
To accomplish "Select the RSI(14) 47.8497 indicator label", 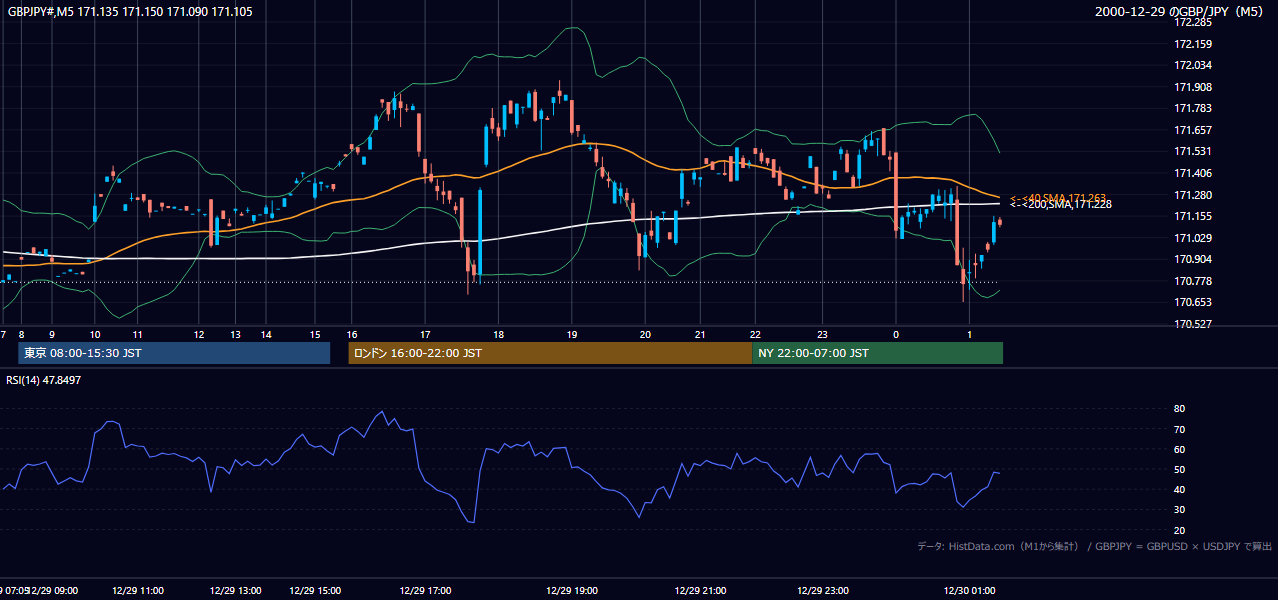I will 44,380.
